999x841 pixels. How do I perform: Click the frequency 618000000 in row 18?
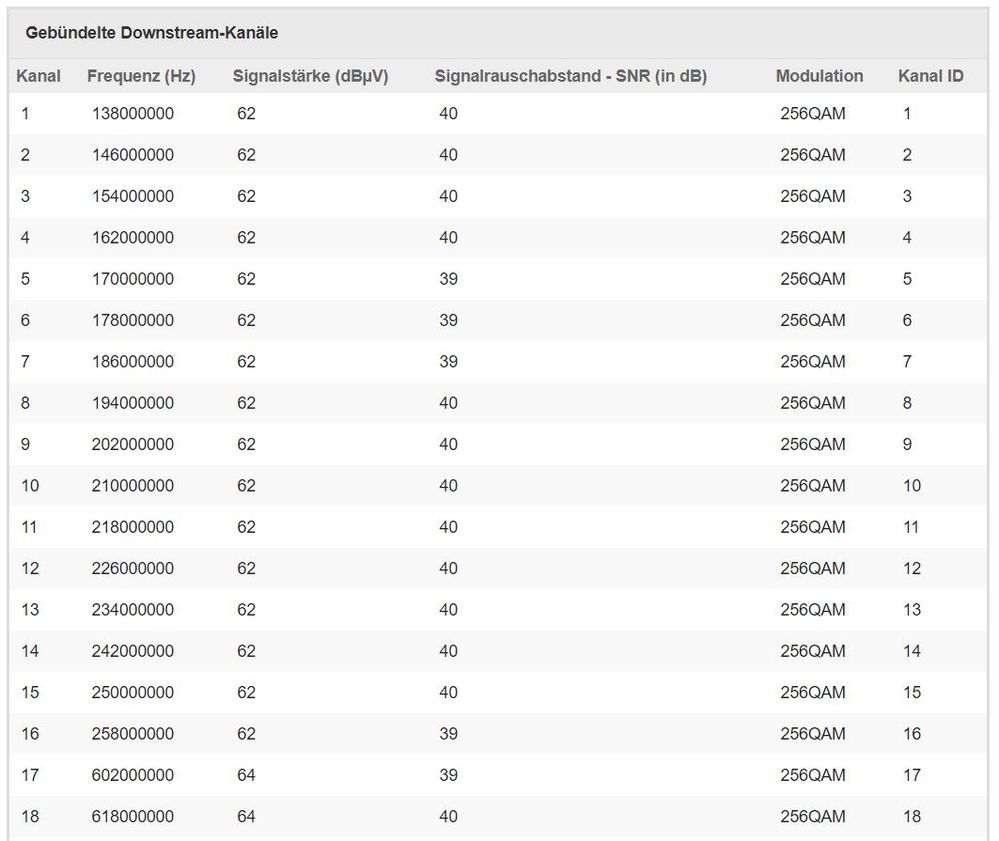click(133, 817)
